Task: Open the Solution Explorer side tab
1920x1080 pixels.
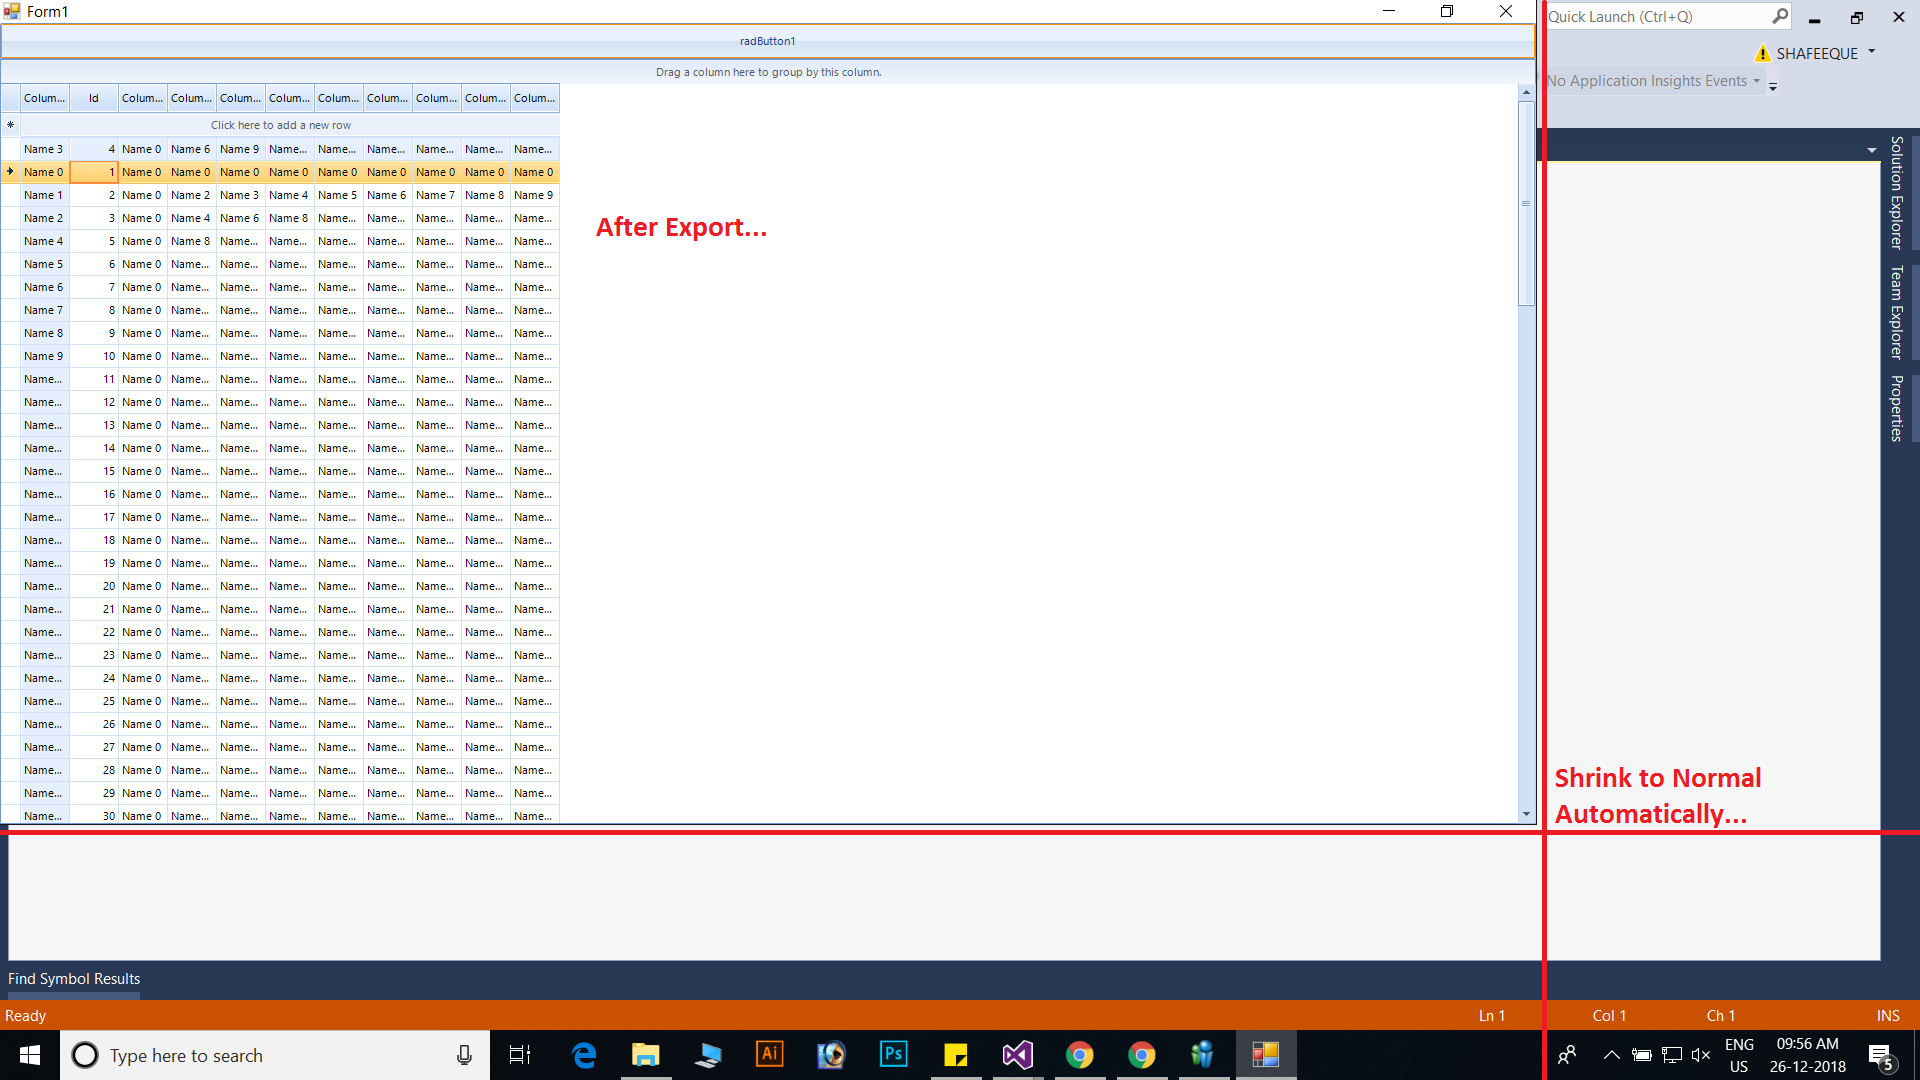Action: tap(1896, 192)
